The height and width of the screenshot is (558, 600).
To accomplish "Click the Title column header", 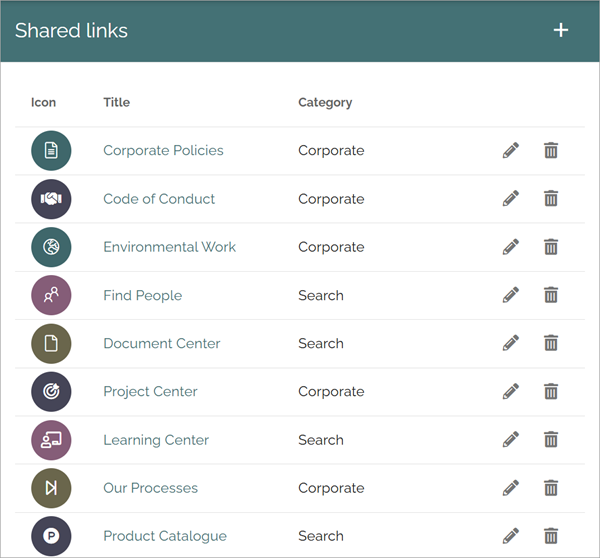I will (x=116, y=102).
